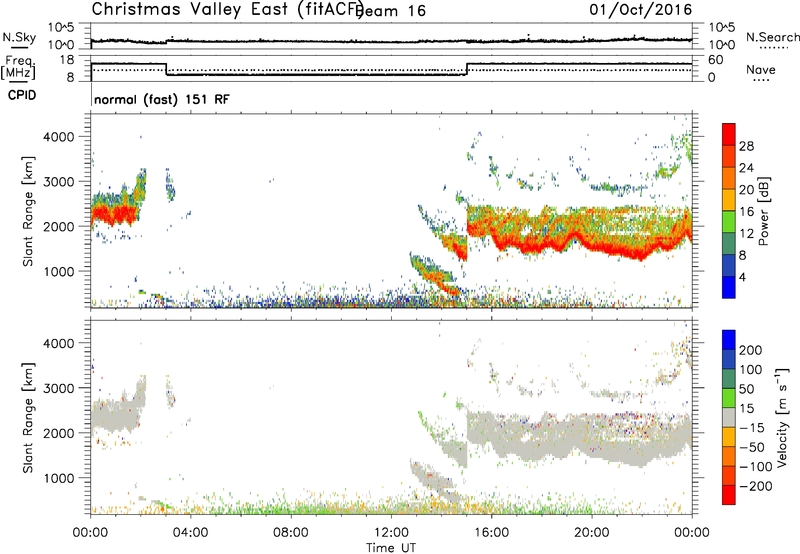The height and width of the screenshot is (554, 800).
Task: Click the 'N.Search' legend label
Action: tap(772, 37)
